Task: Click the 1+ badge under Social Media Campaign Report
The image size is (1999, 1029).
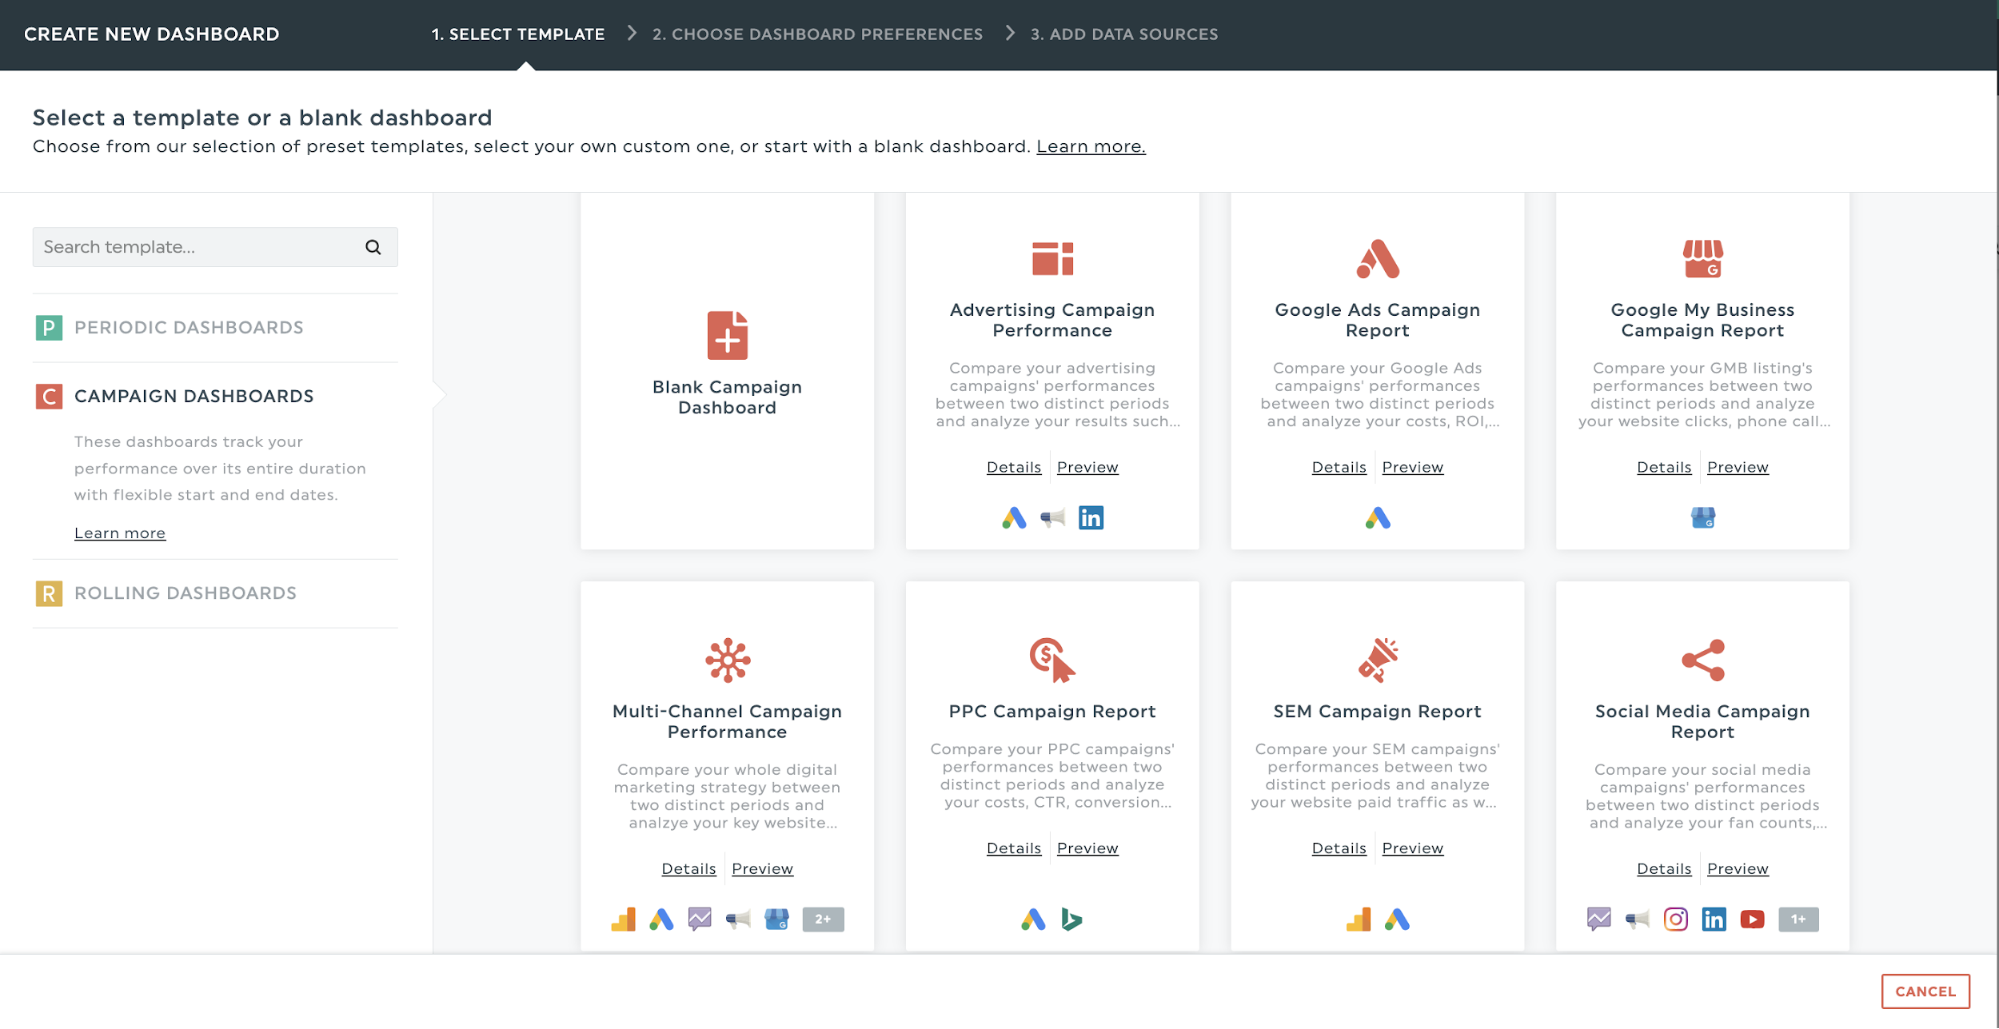Action: click(x=1798, y=919)
